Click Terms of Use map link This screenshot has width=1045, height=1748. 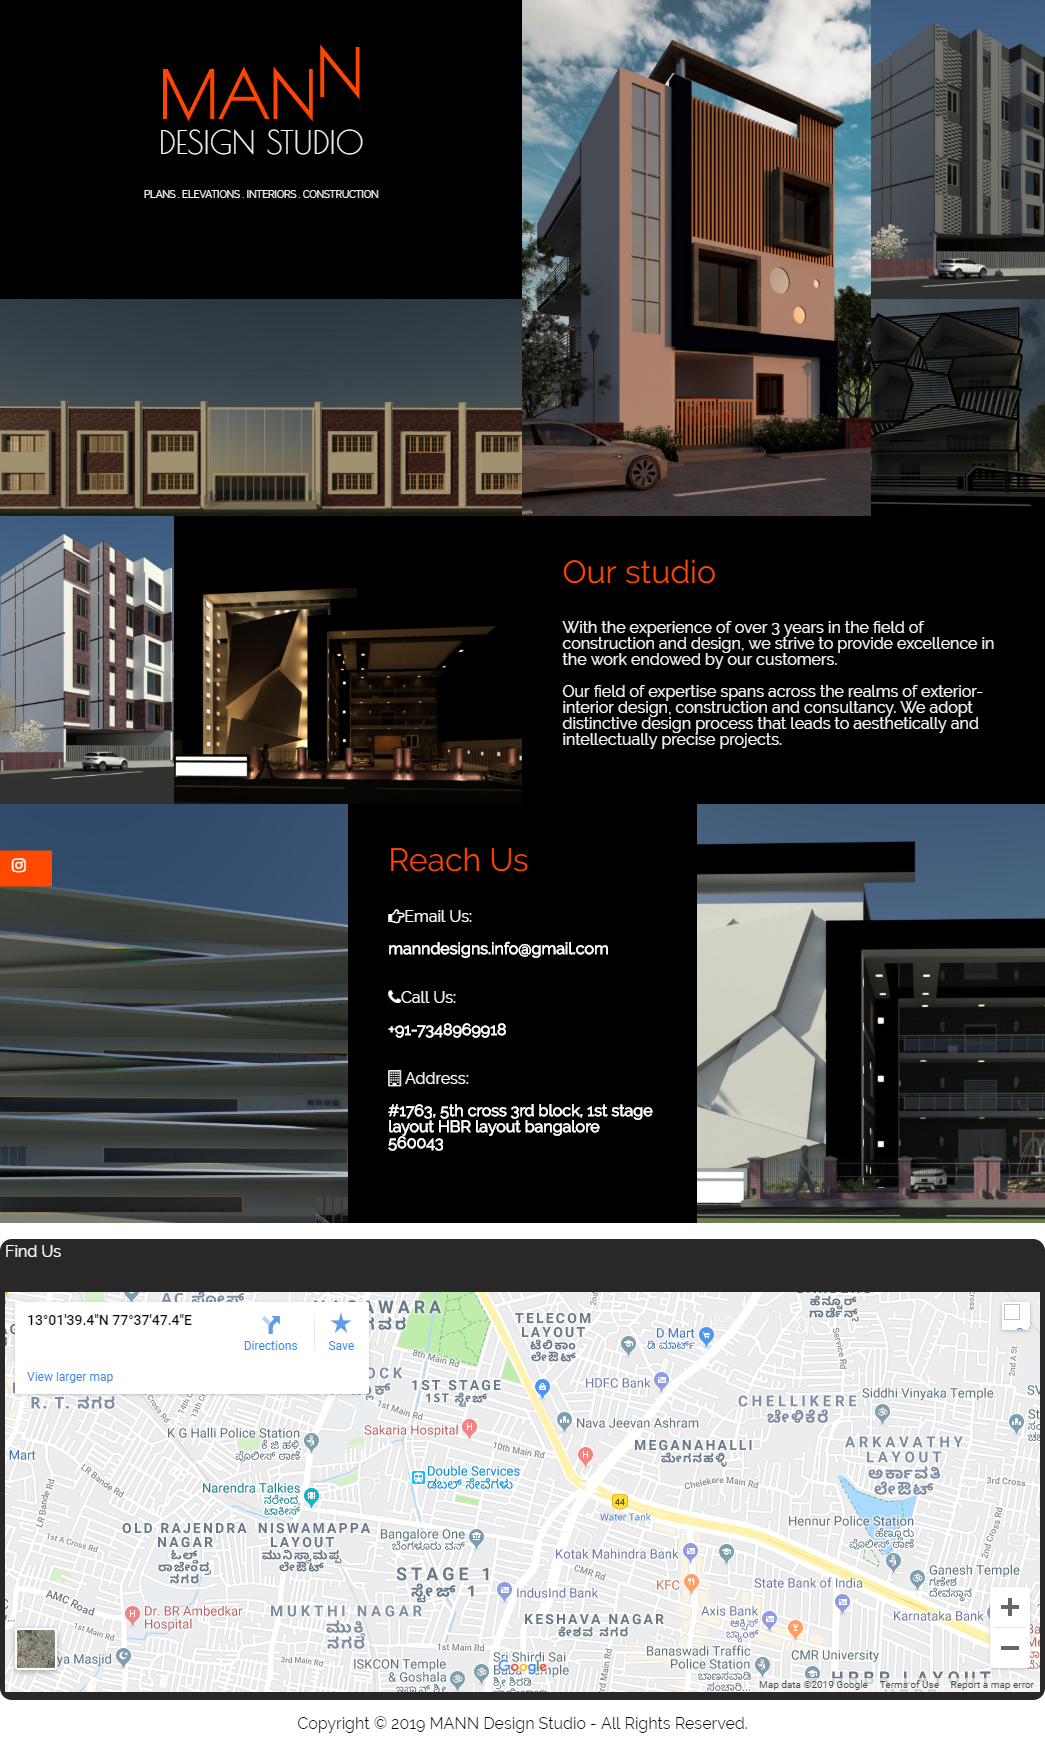coord(909,1685)
